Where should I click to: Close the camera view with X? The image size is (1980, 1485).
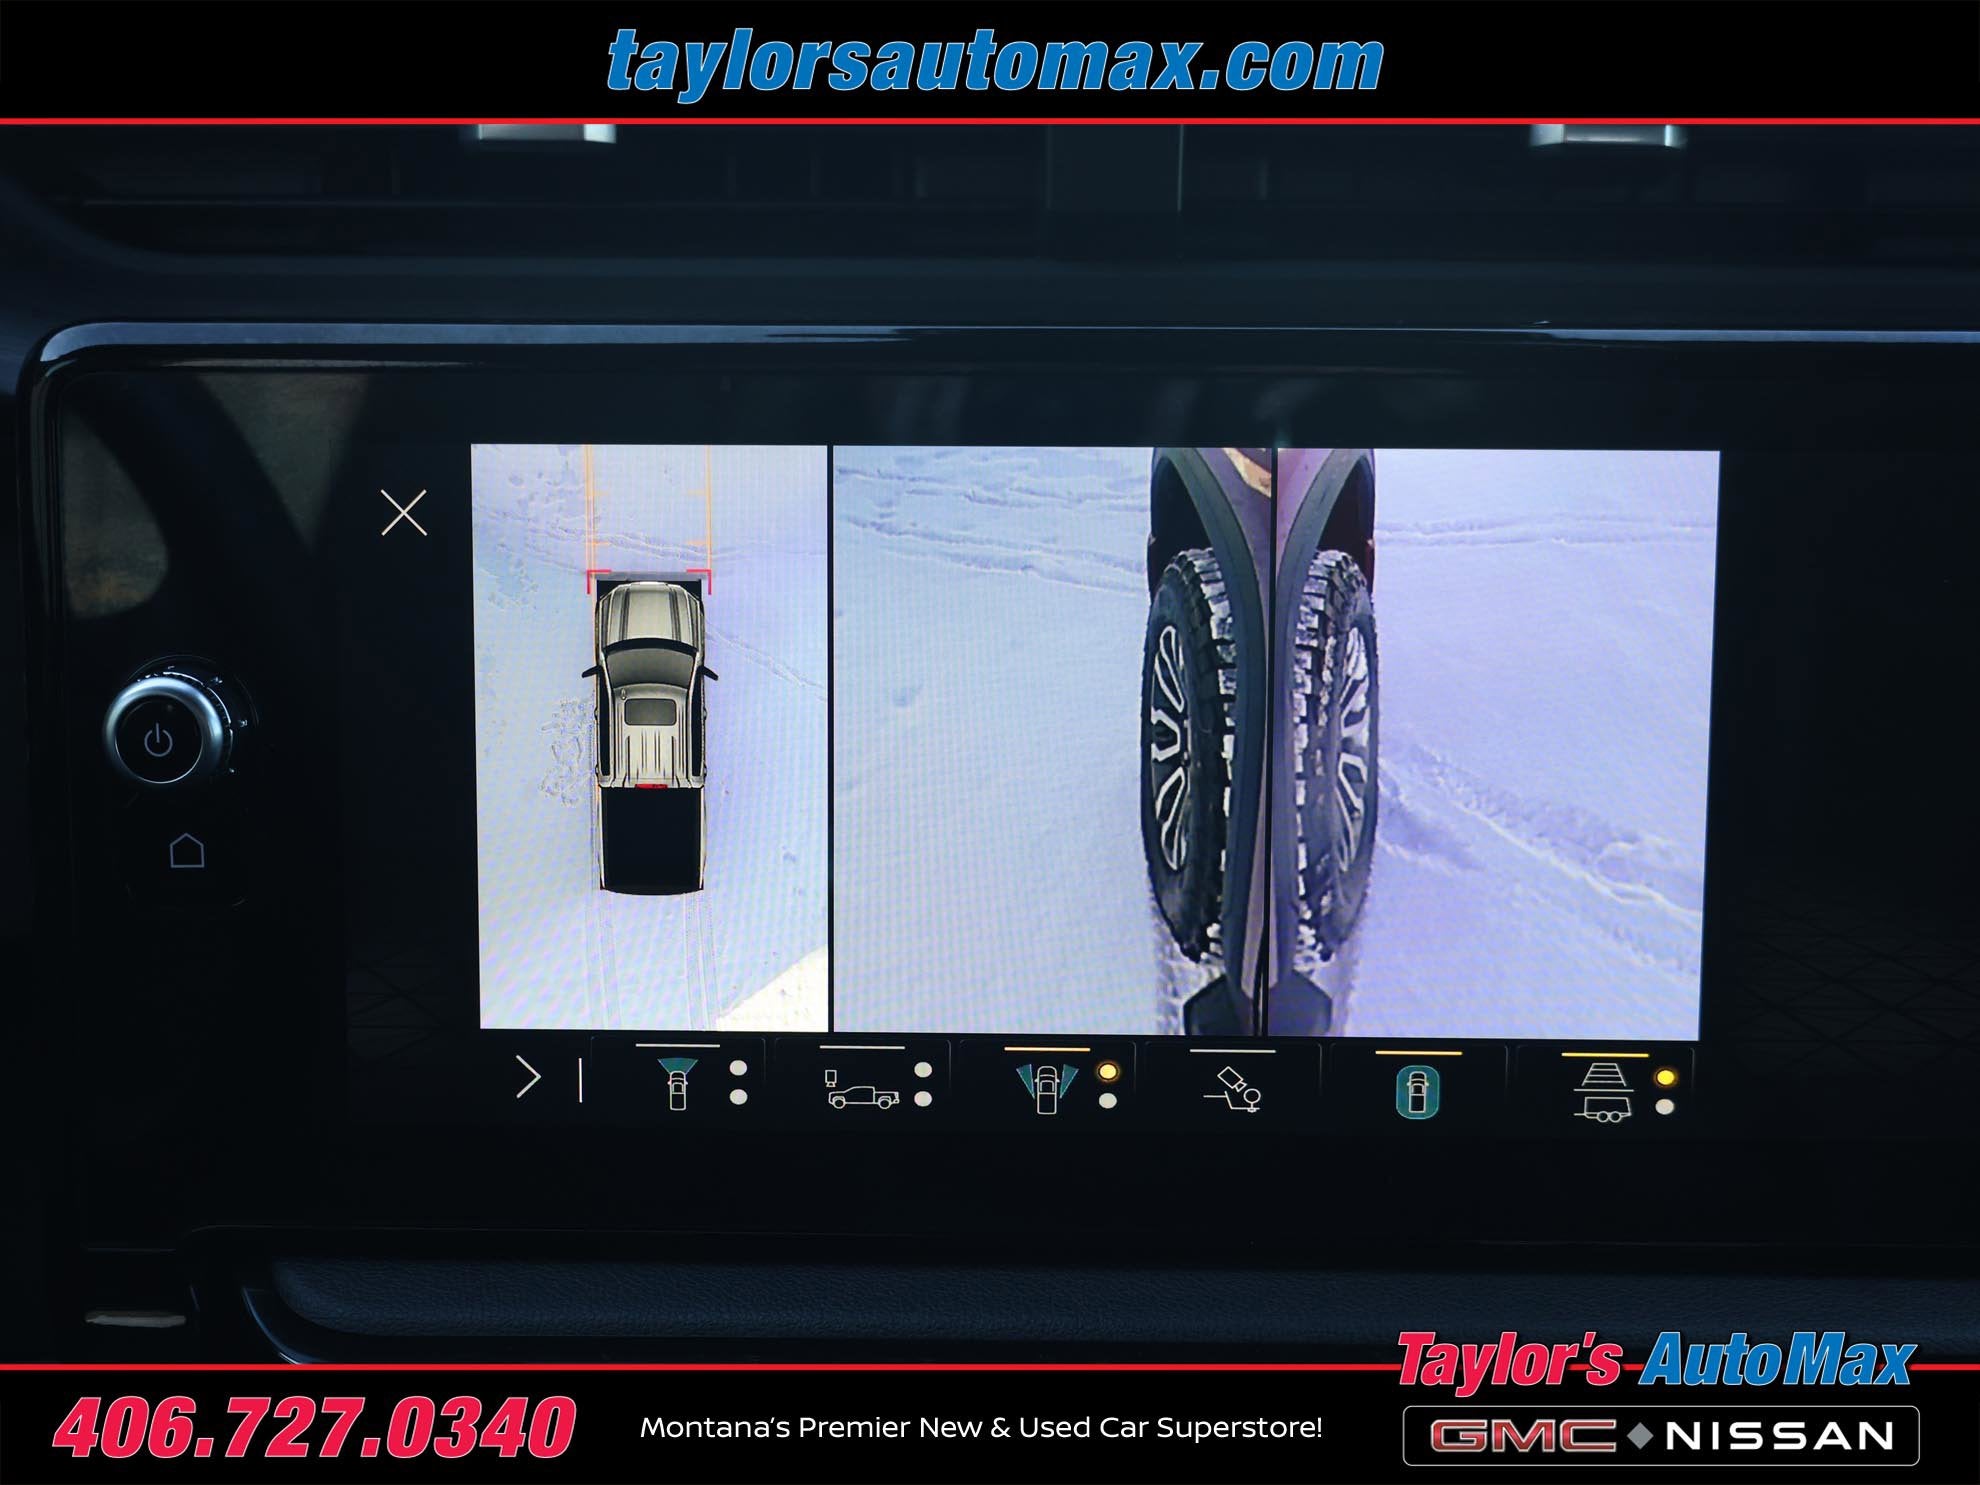tap(404, 513)
